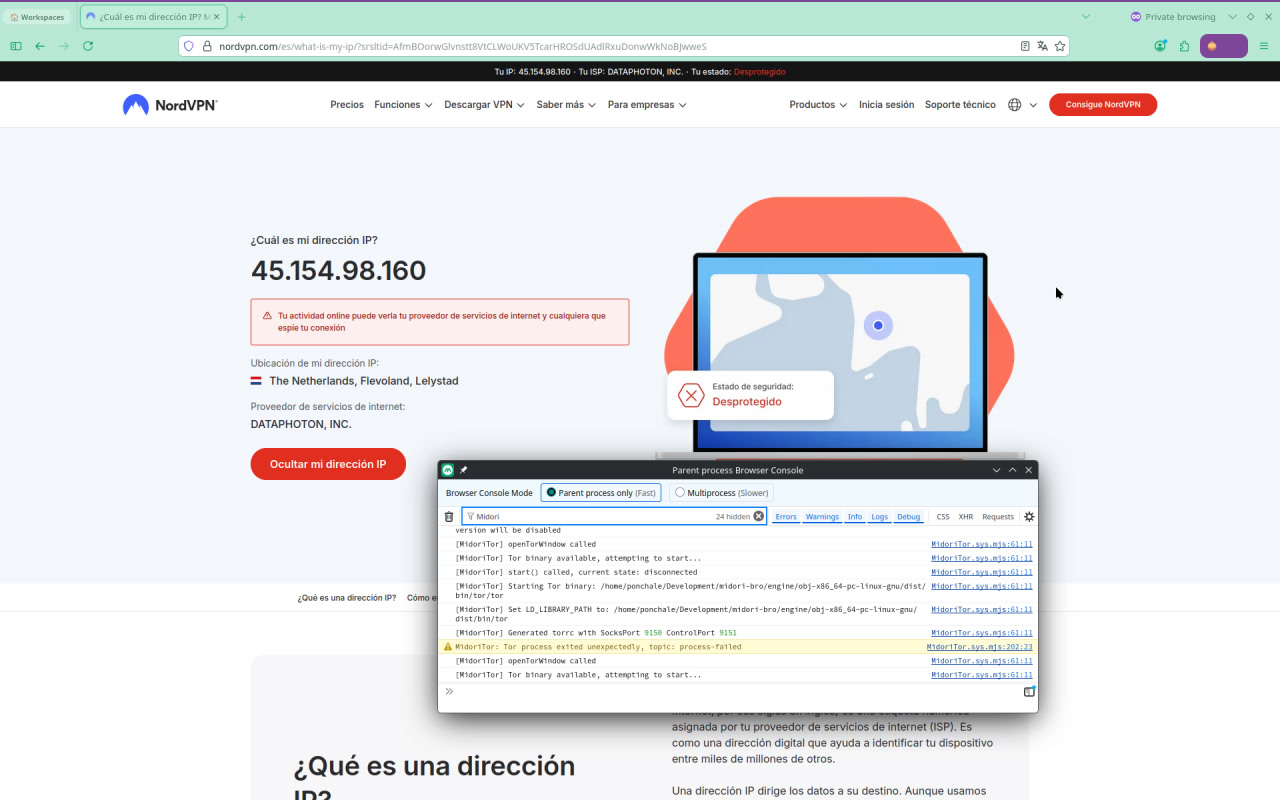Reload the current page
1280x800 pixels.
[88, 46]
